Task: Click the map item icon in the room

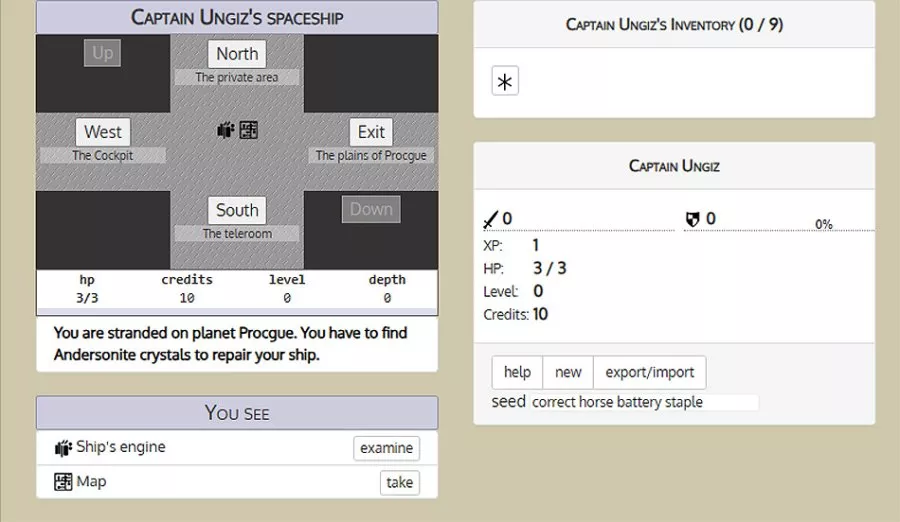Action: click(249, 130)
